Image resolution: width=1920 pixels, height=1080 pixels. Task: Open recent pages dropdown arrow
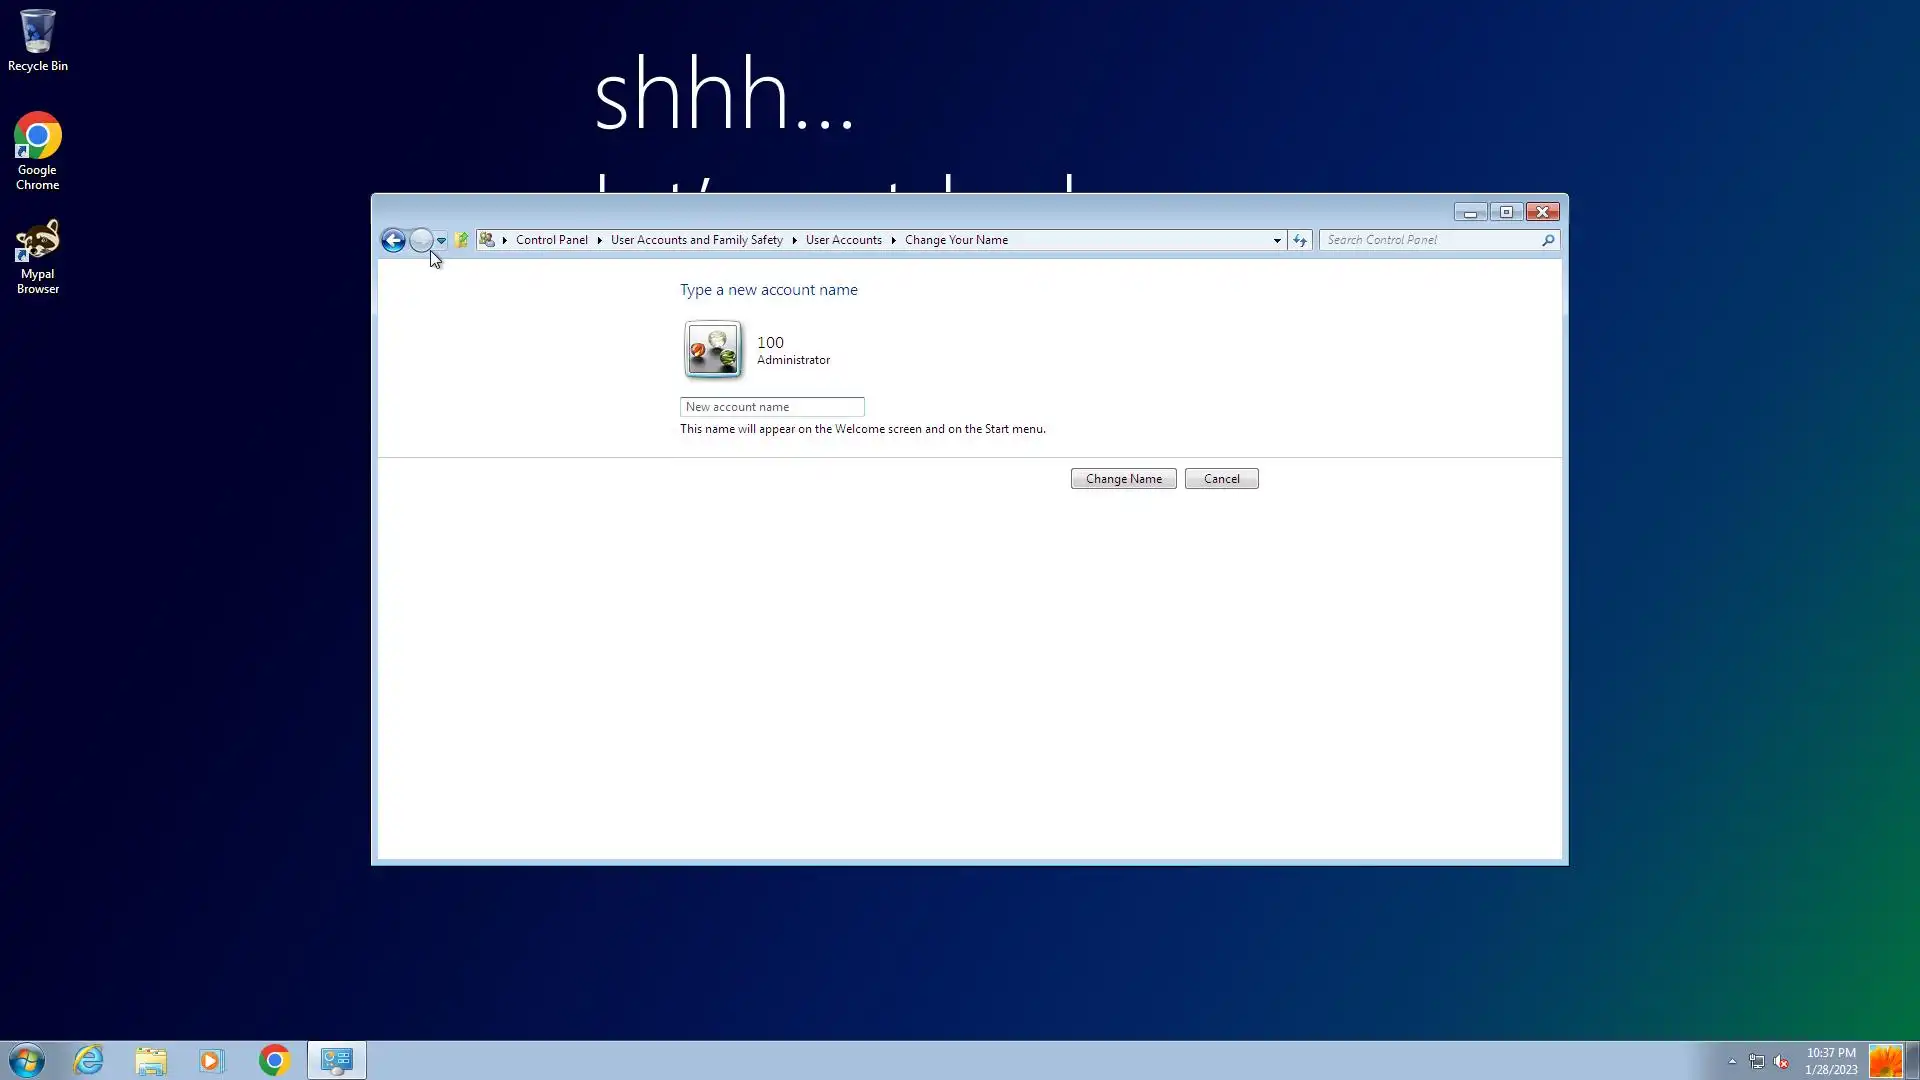(x=441, y=241)
